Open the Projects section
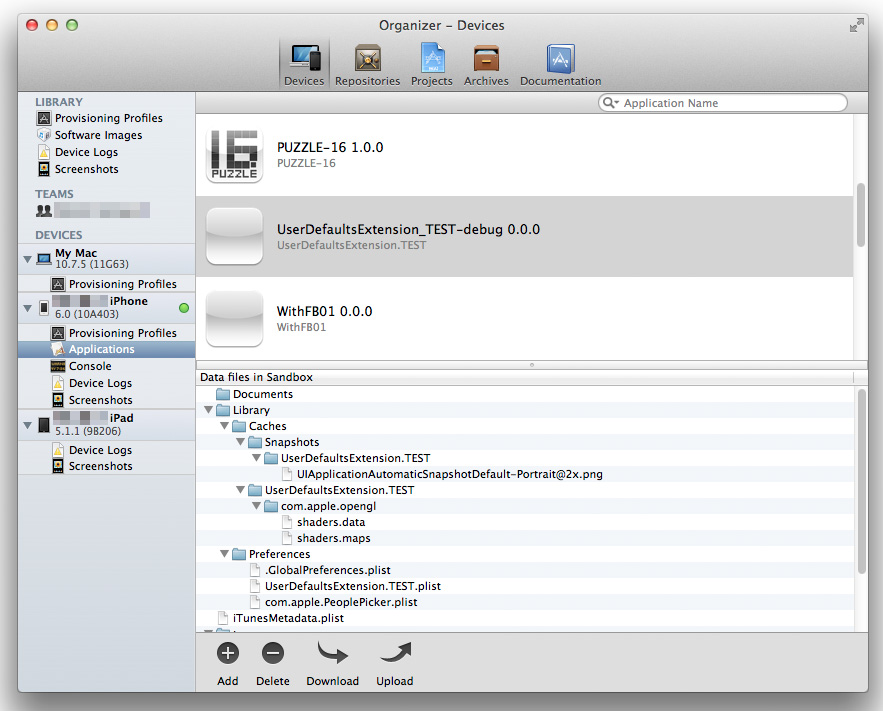The width and height of the screenshot is (883, 711). tap(431, 65)
